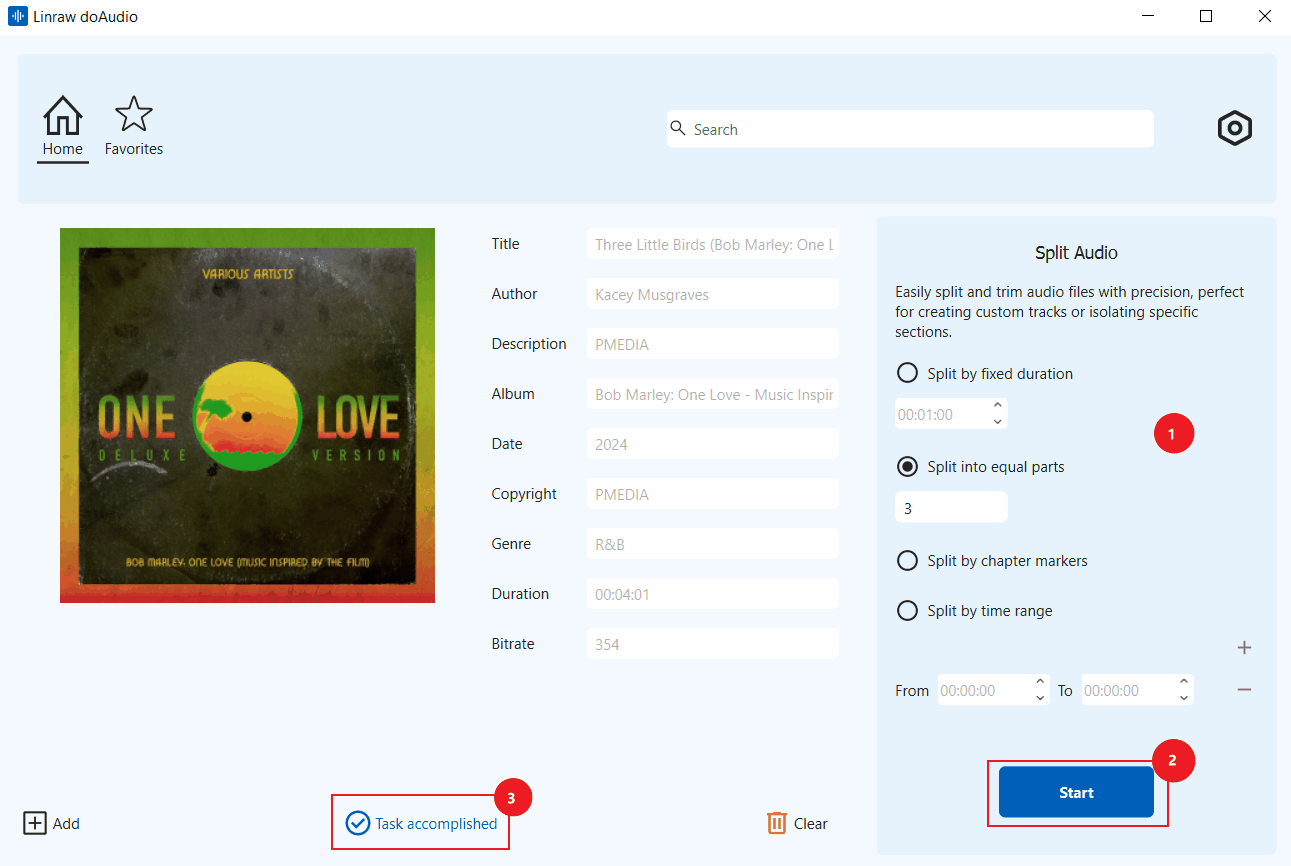Screen dimensions: 1291x866
Task: Open settings hexagon icon
Action: point(1235,129)
